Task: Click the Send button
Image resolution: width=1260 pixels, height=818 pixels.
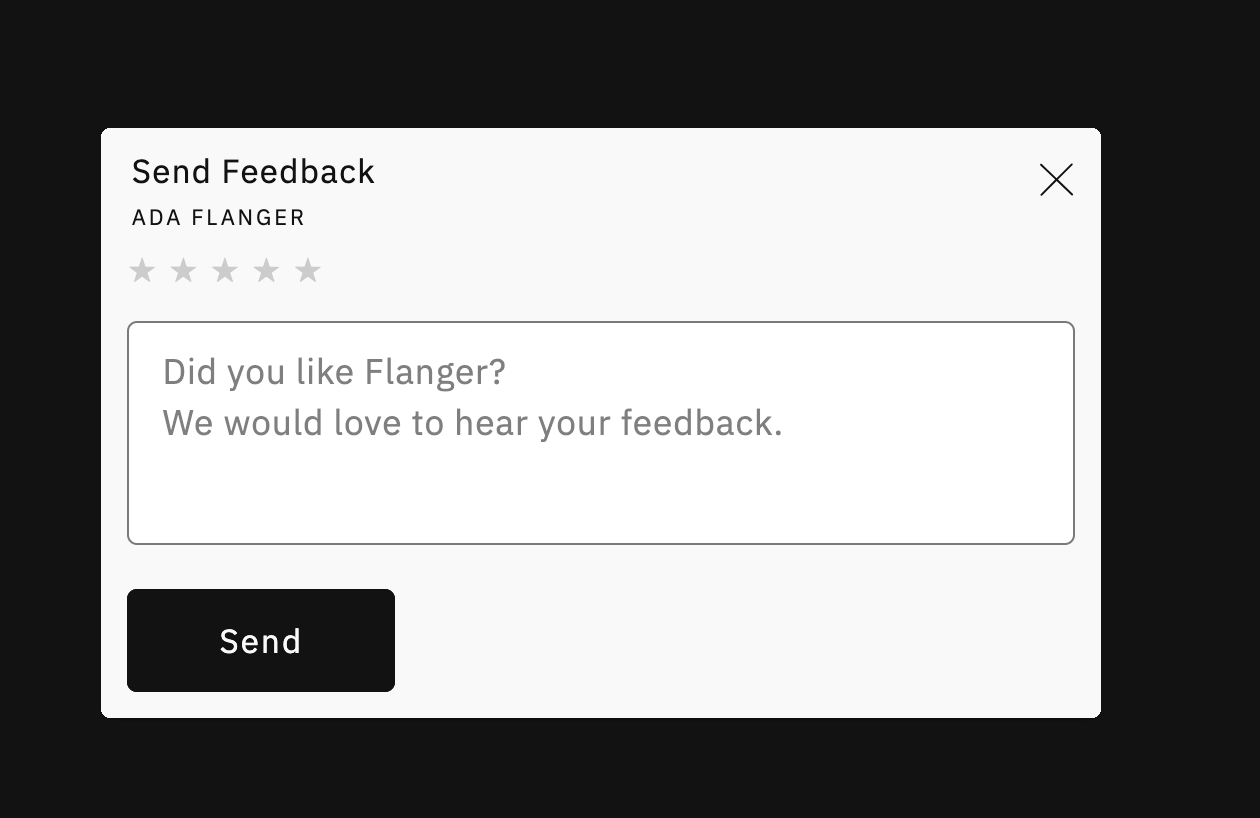Action: 261,640
